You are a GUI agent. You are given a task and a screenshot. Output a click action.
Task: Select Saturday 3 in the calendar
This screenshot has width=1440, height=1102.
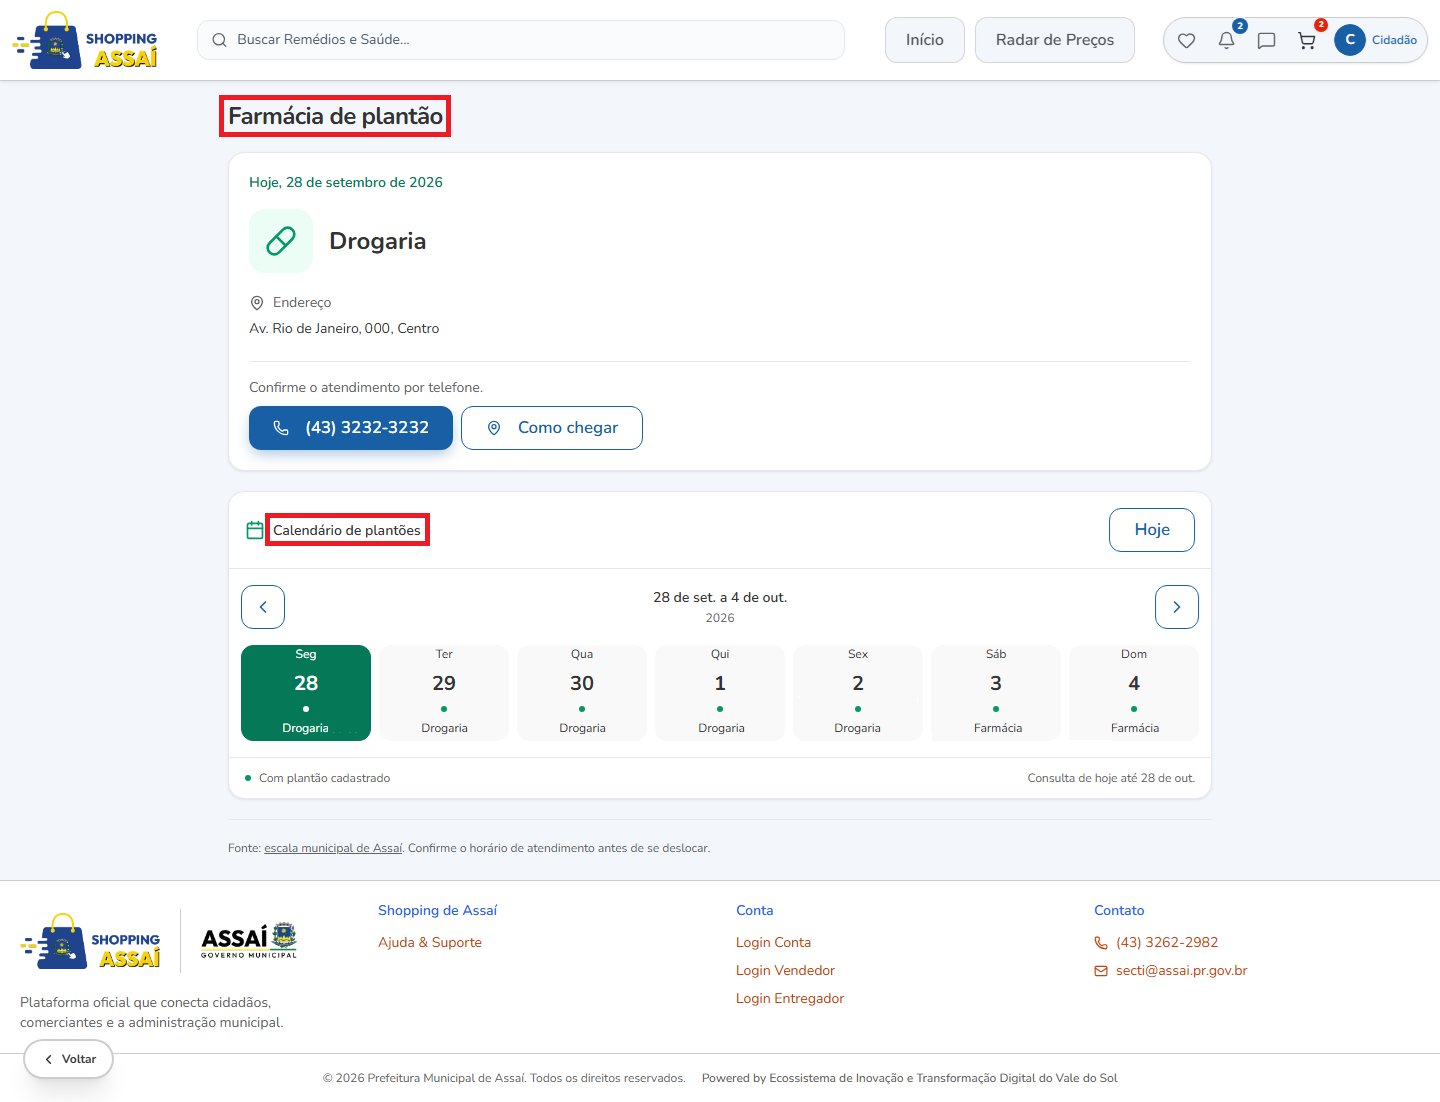[x=996, y=693]
